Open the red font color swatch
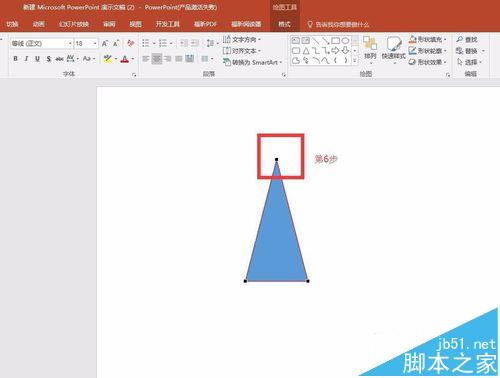This screenshot has height=378, width=500. point(125,59)
